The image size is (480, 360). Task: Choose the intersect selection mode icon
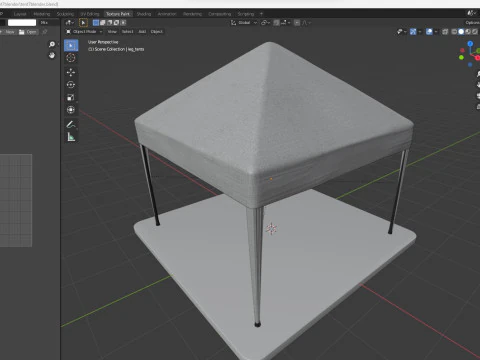pos(123,23)
